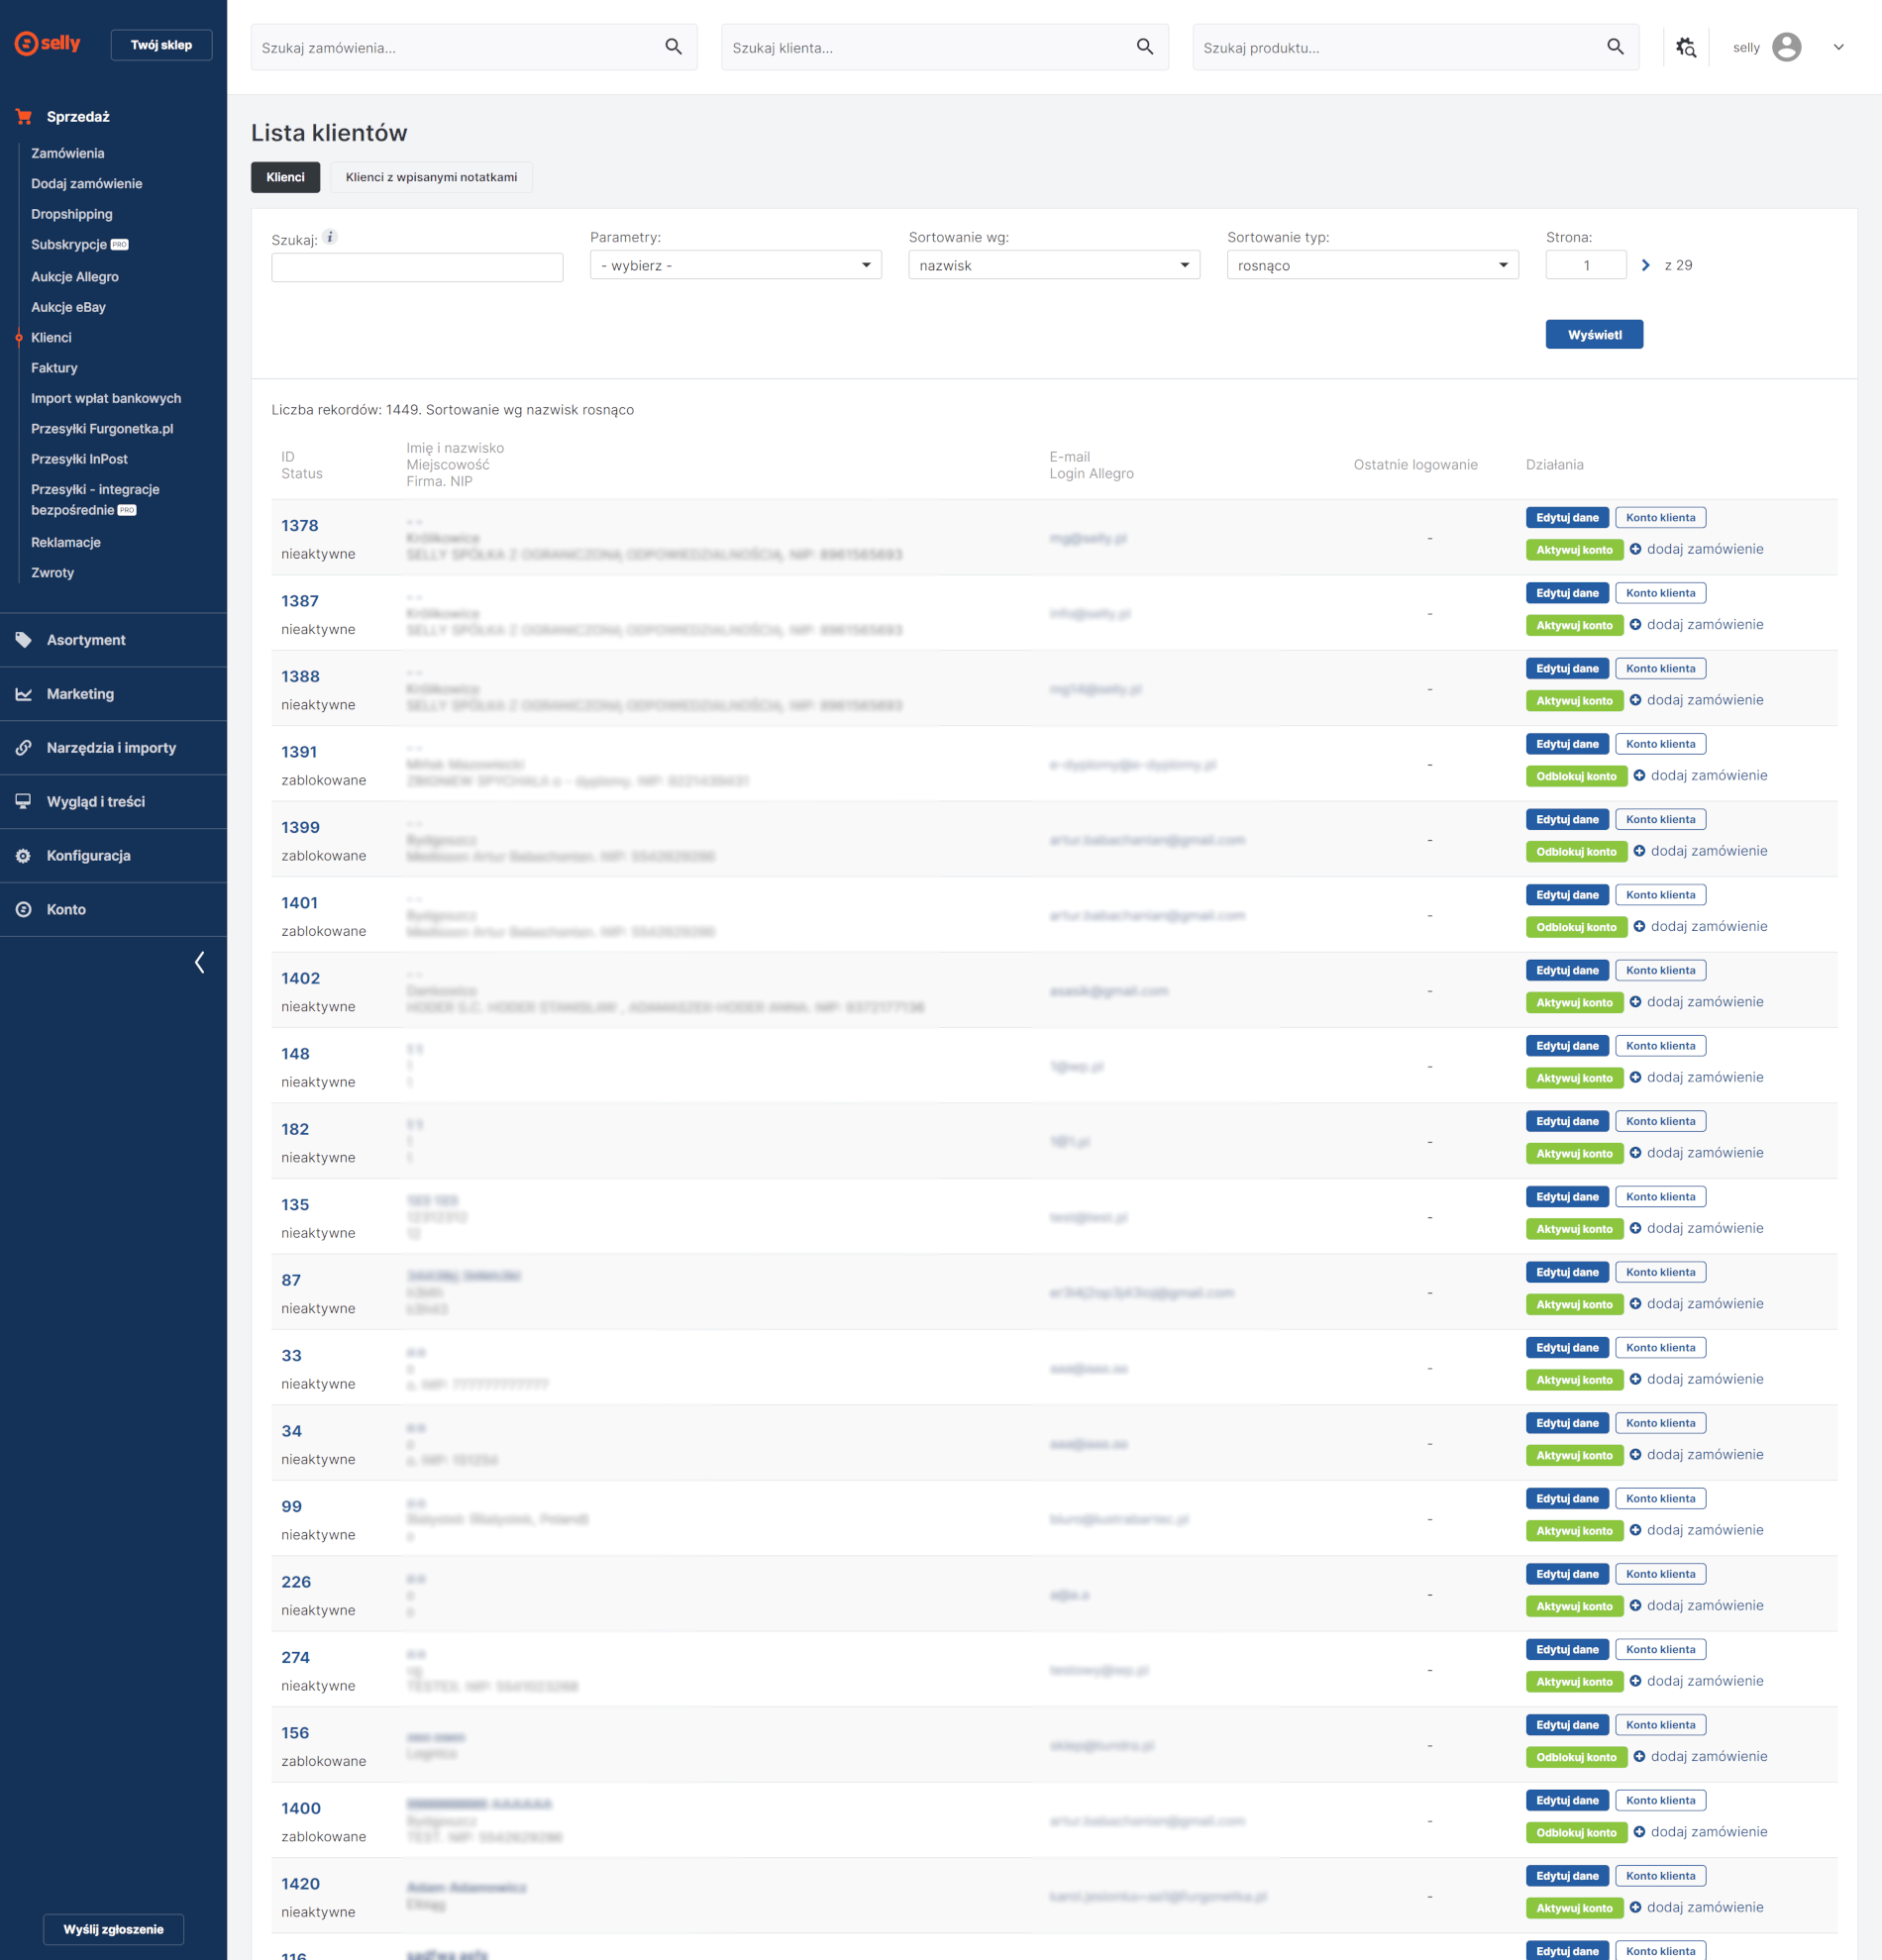Click the customer search magnifier icon
The height and width of the screenshot is (1960, 1882).
[x=1145, y=47]
